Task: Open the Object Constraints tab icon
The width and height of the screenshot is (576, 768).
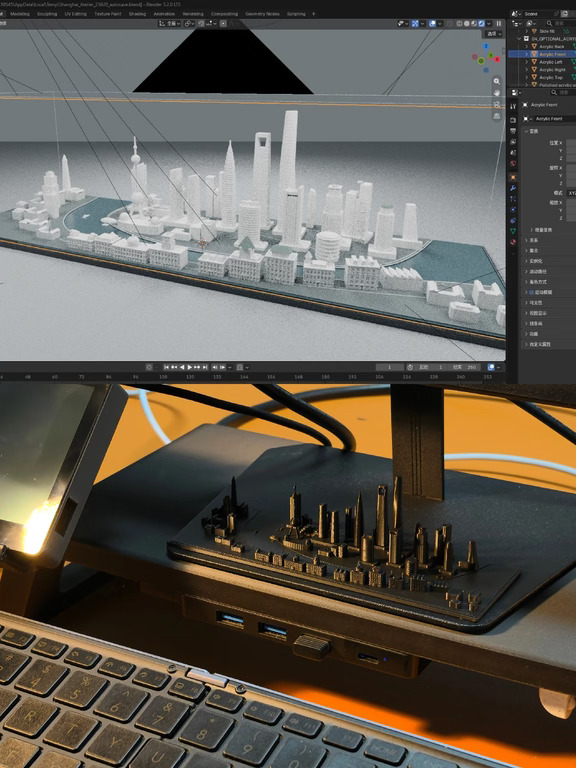Action: 513,220
